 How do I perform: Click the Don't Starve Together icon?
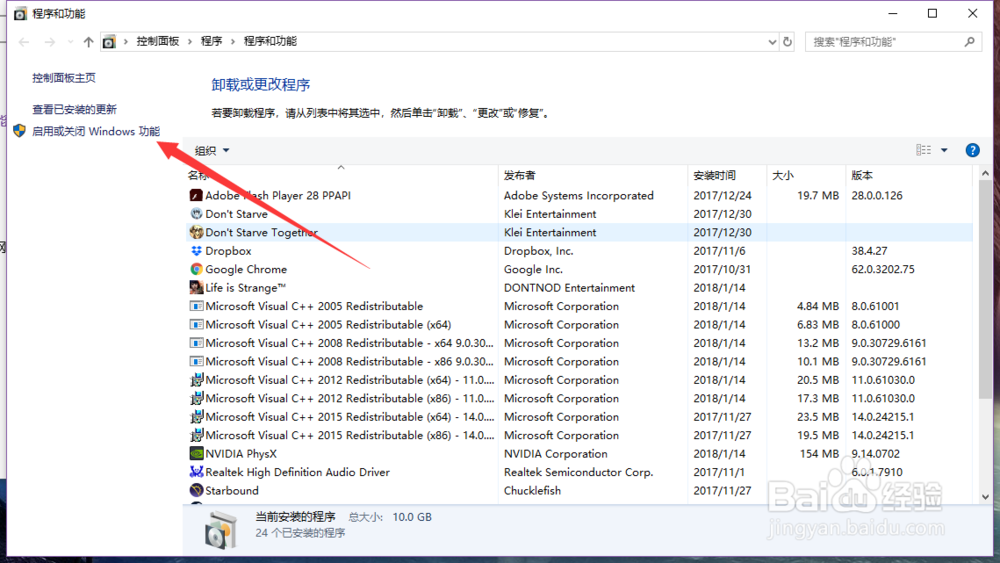point(196,232)
